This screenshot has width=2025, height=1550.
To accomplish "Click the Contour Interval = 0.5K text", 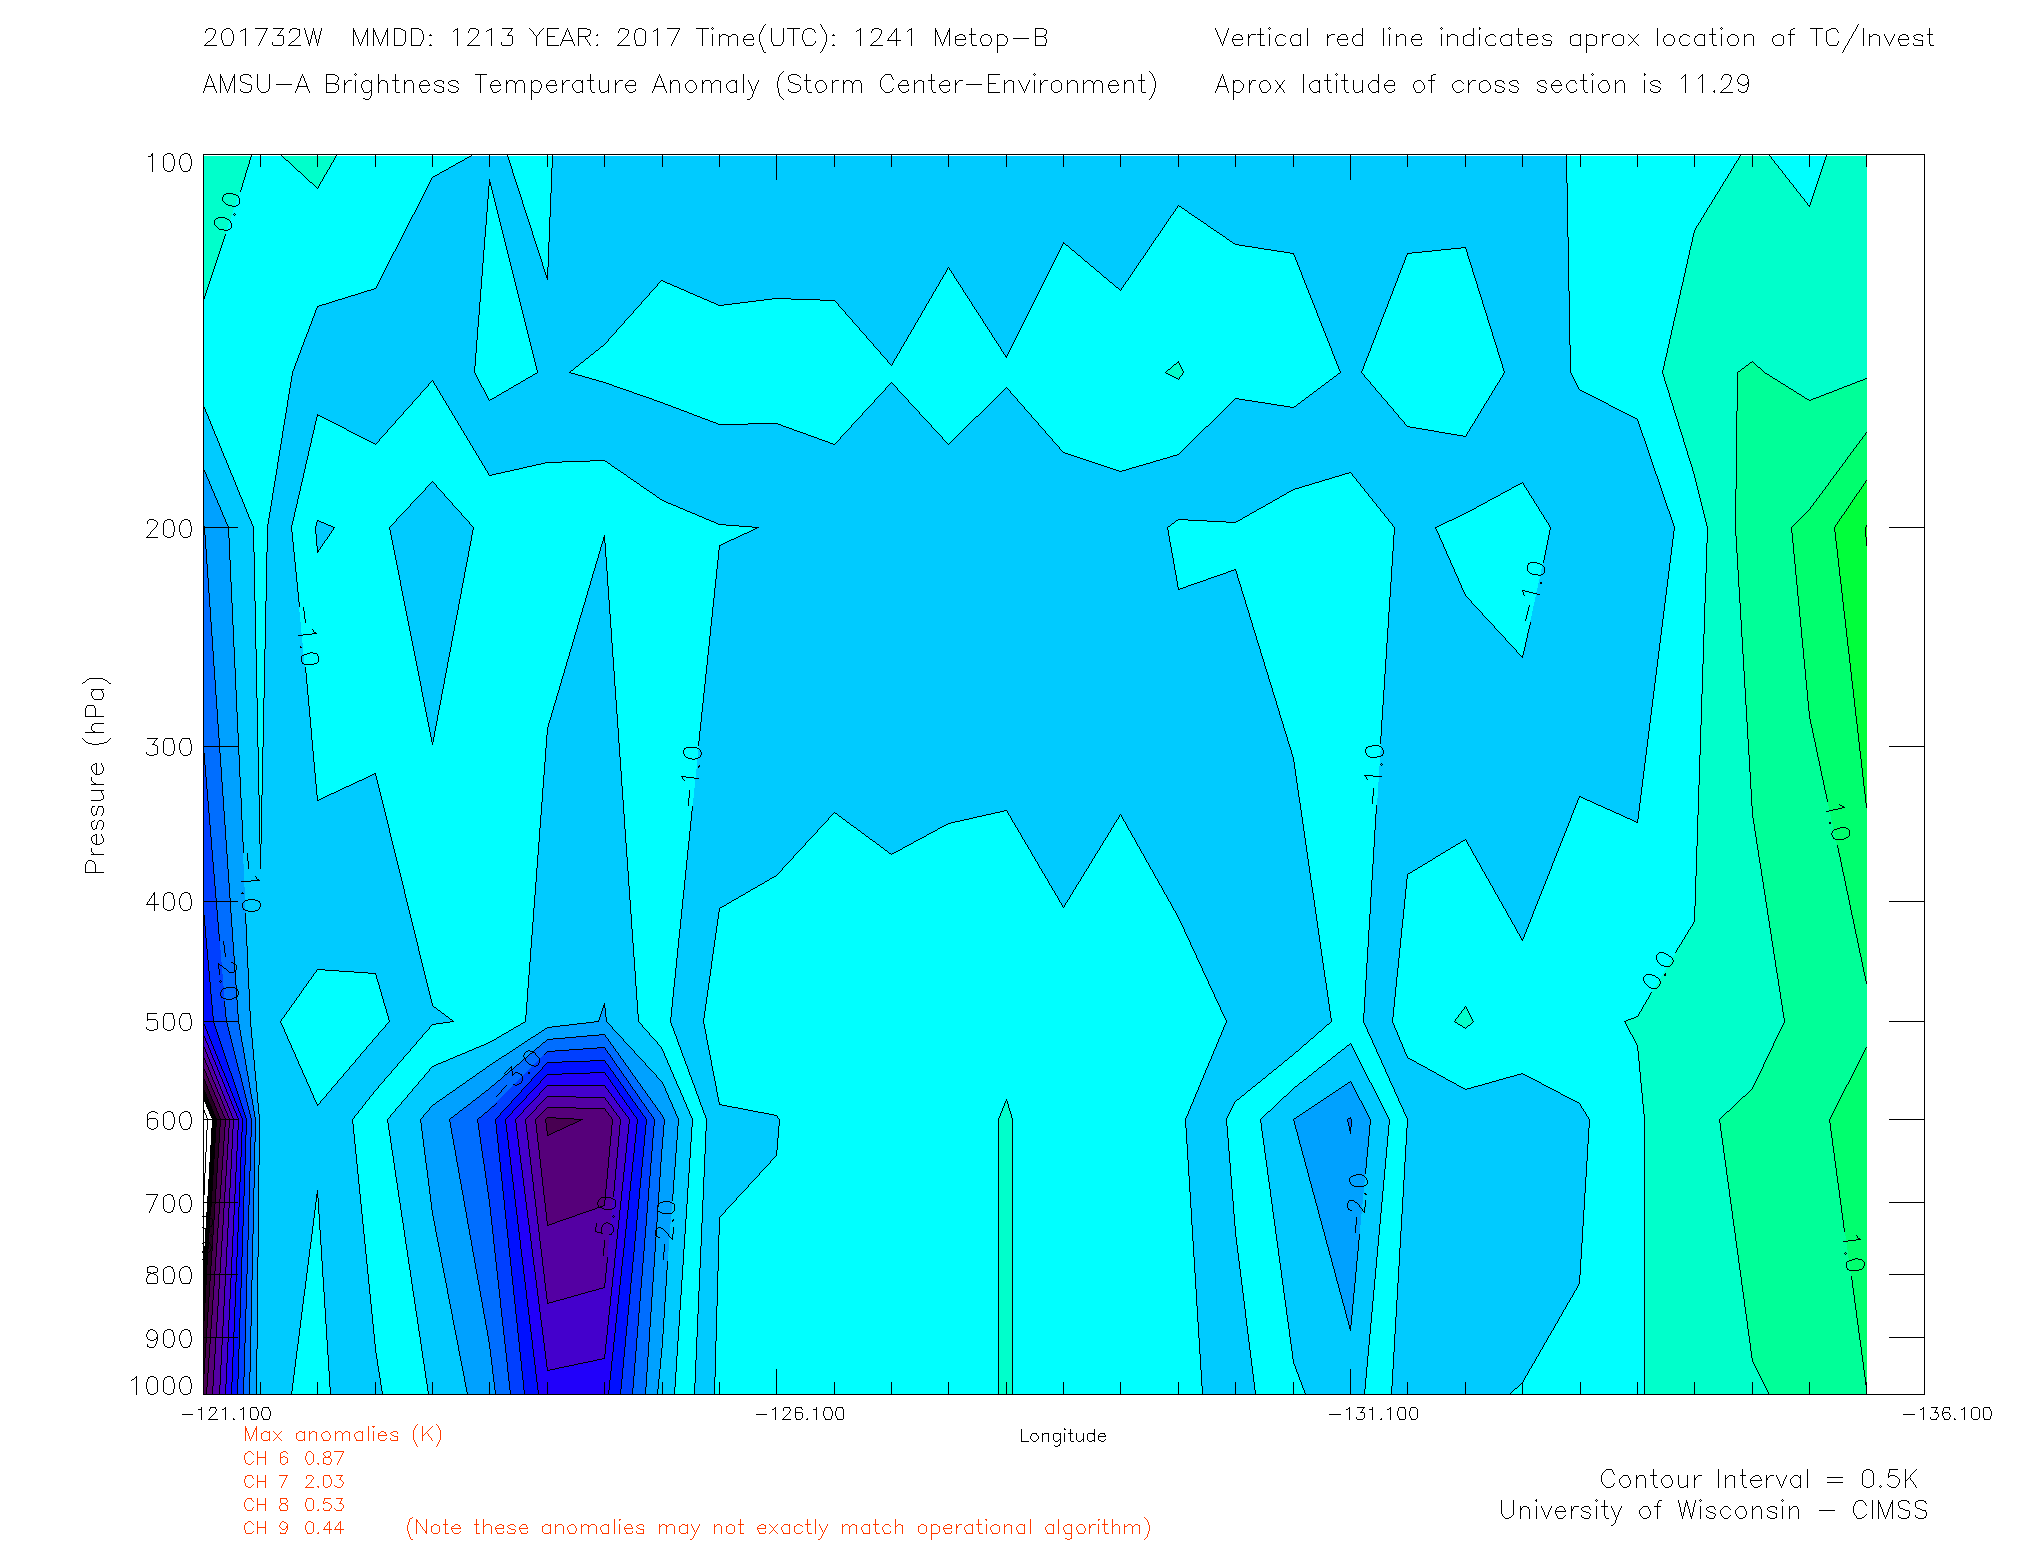I will [1758, 1479].
